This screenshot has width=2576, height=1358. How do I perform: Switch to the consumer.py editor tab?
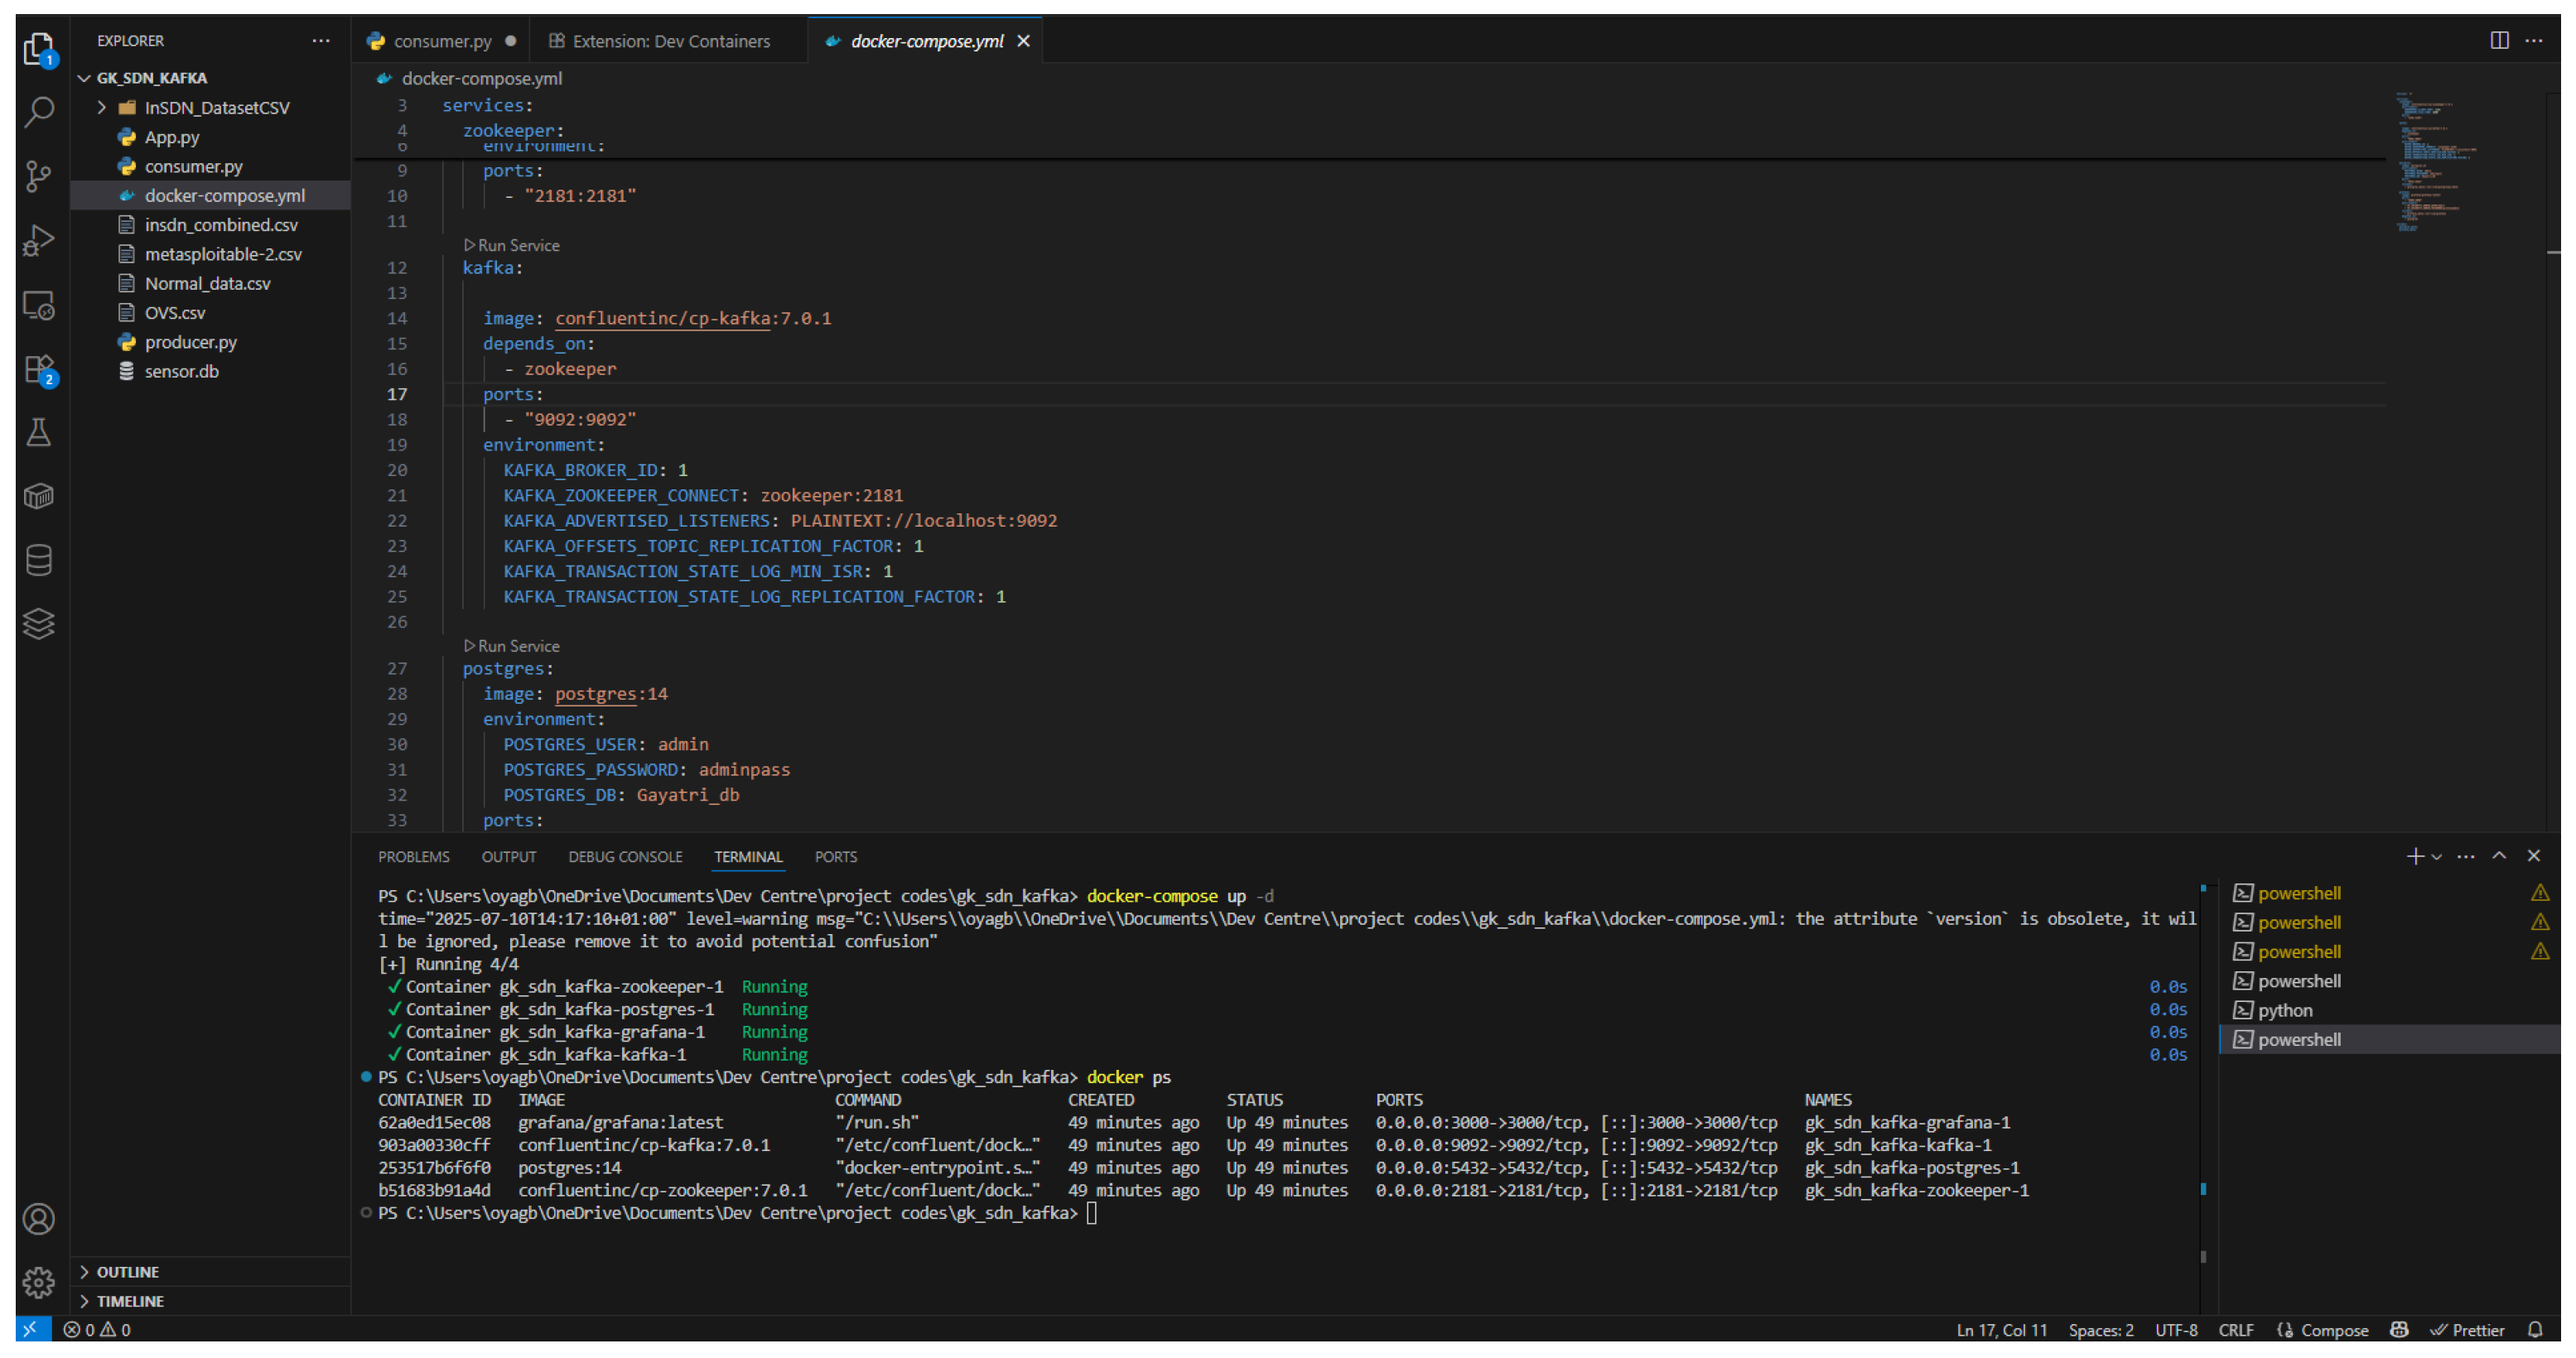point(441,41)
